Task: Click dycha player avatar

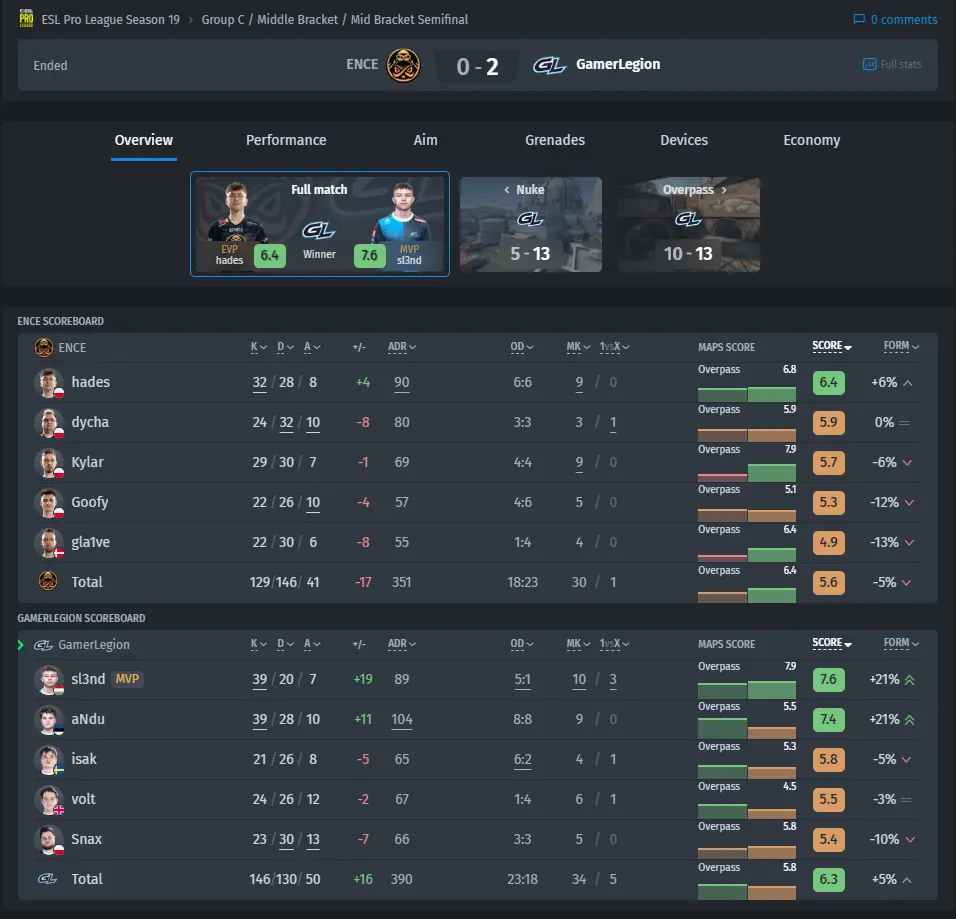Action: (x=49, y=423)
